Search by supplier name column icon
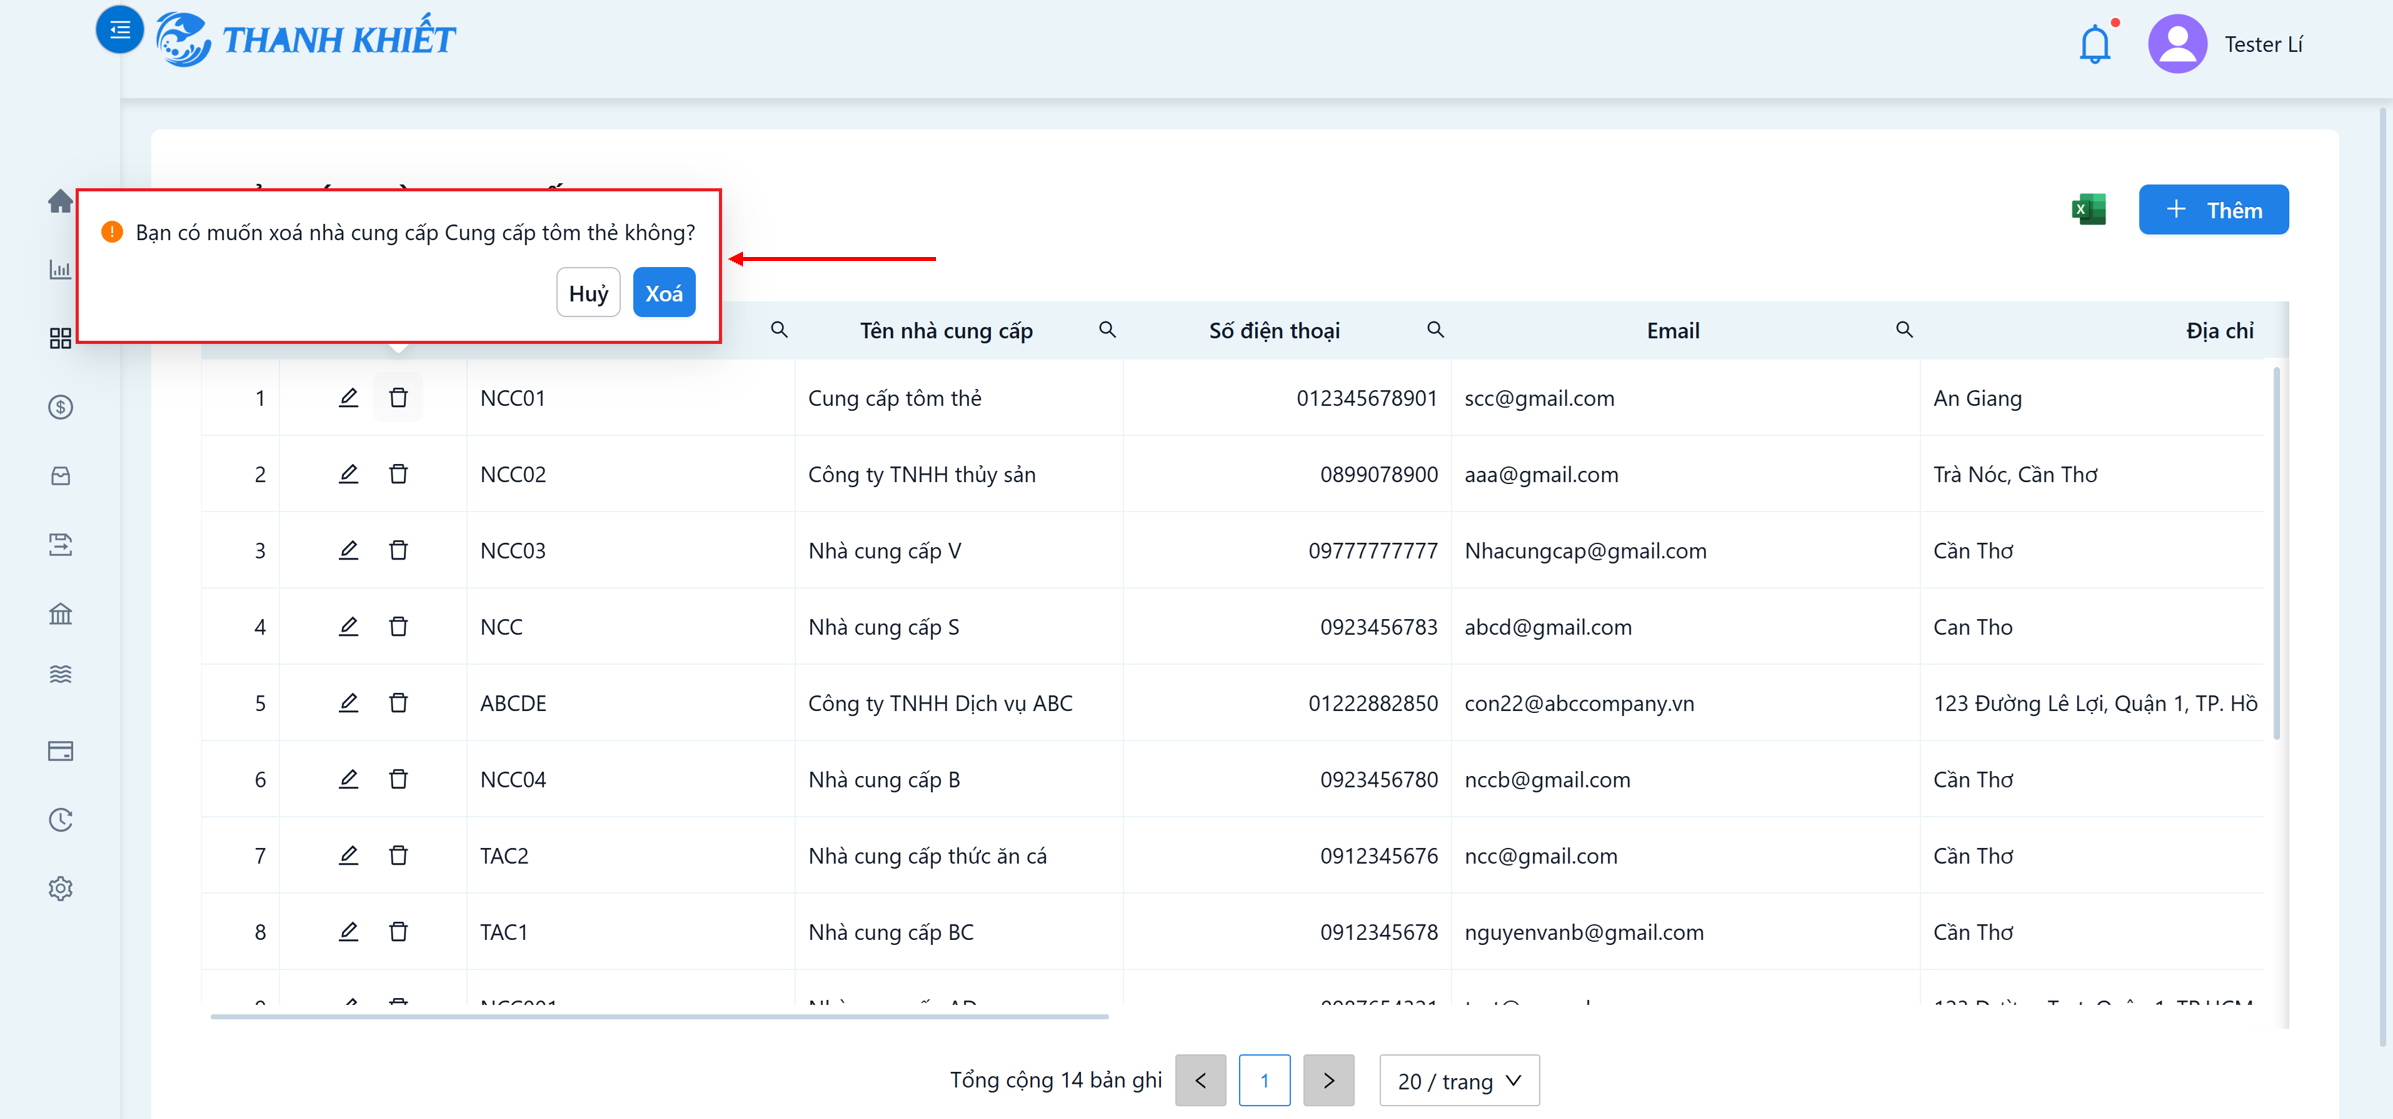Image resolution: width=2393 pixels, height=1119 pixels. (x=1107, y=330)
